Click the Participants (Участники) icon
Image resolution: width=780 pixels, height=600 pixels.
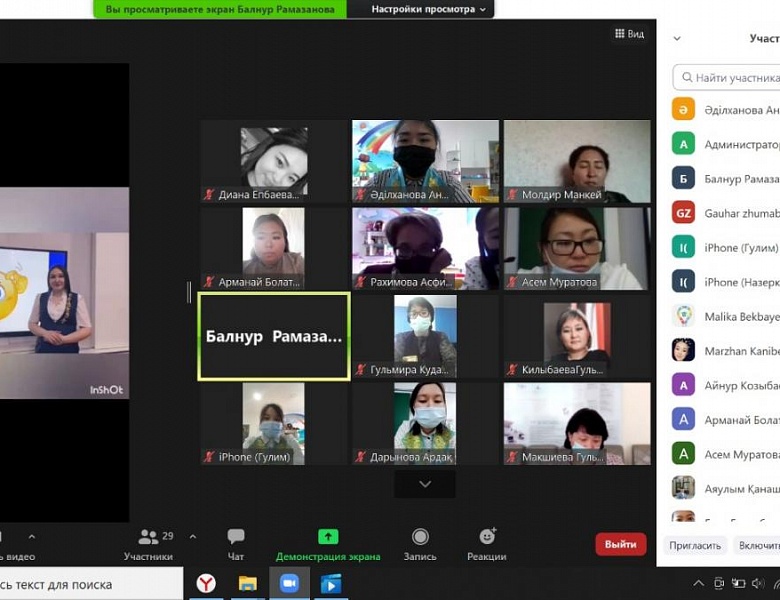tap(148, 538)
